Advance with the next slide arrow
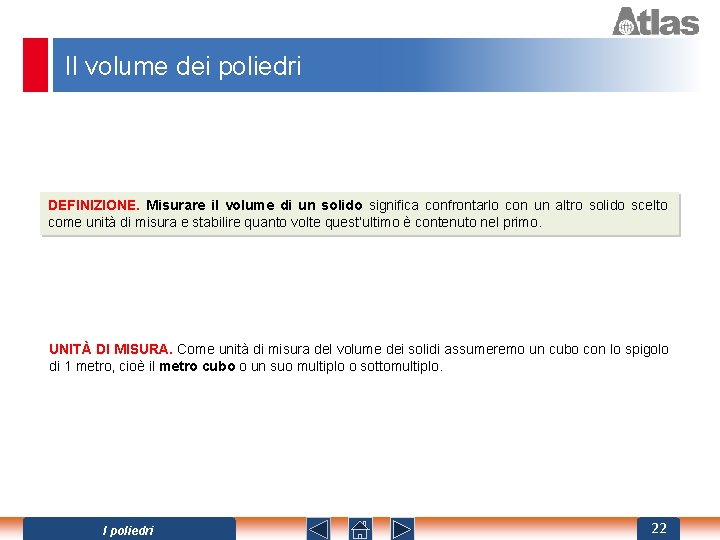 coord(402,529)
